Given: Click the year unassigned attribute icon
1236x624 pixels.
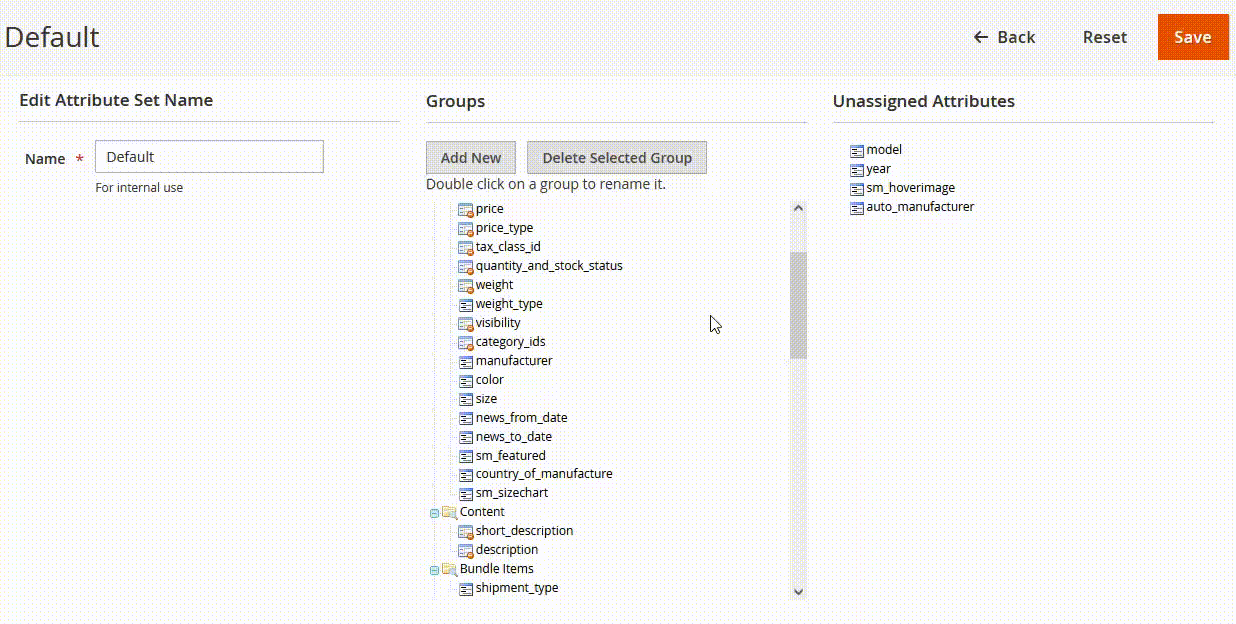Looking at the screenshot, I should pyautogui.click(x=857, y=170).
